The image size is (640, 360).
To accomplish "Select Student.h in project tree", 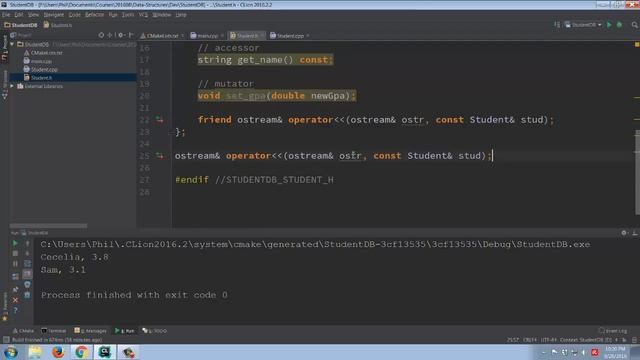I will pyautogui.click(x=38, y=78).
